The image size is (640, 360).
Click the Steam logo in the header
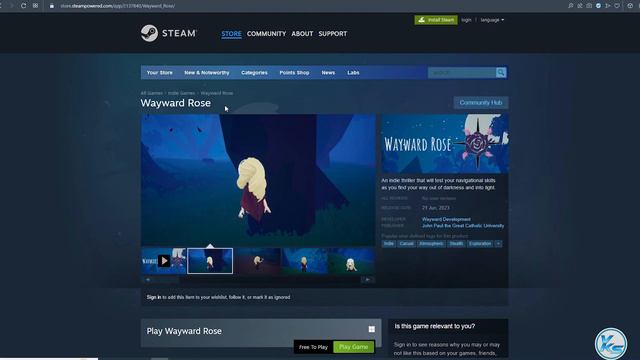[169, 33]
